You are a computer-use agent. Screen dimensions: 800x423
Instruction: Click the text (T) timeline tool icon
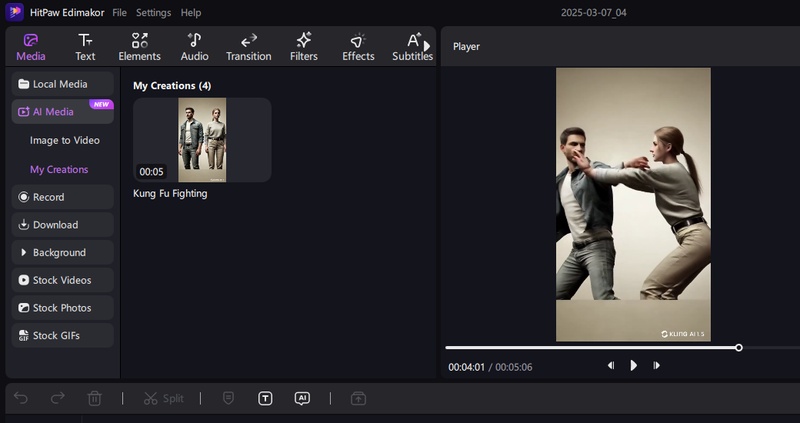pos(265,398)
